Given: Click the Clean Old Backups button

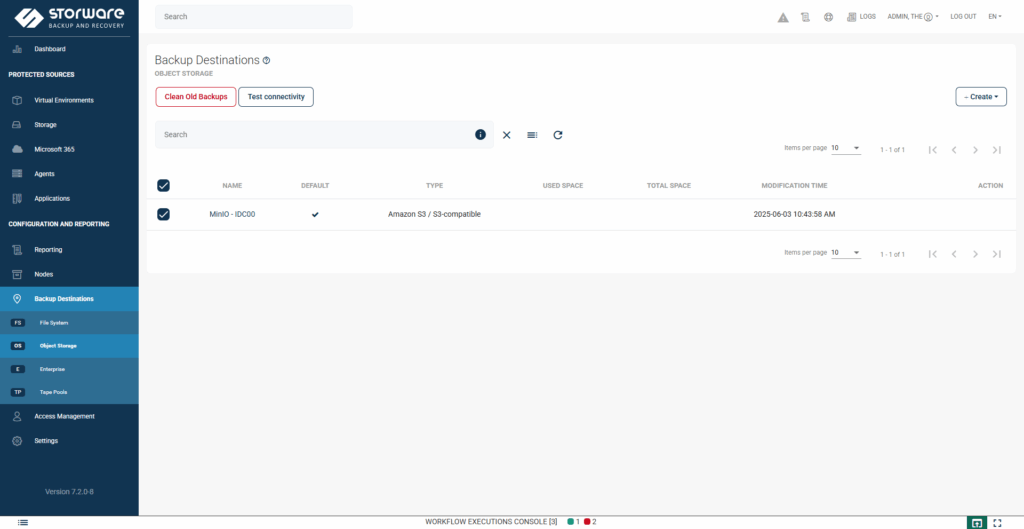Looking at the screenshot, I should pyautogui.click(x=196, y=97).
